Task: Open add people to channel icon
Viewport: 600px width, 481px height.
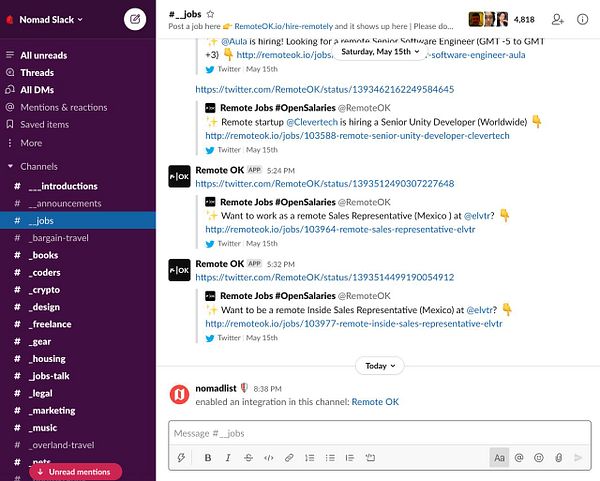Action: [x=558, y=19]
